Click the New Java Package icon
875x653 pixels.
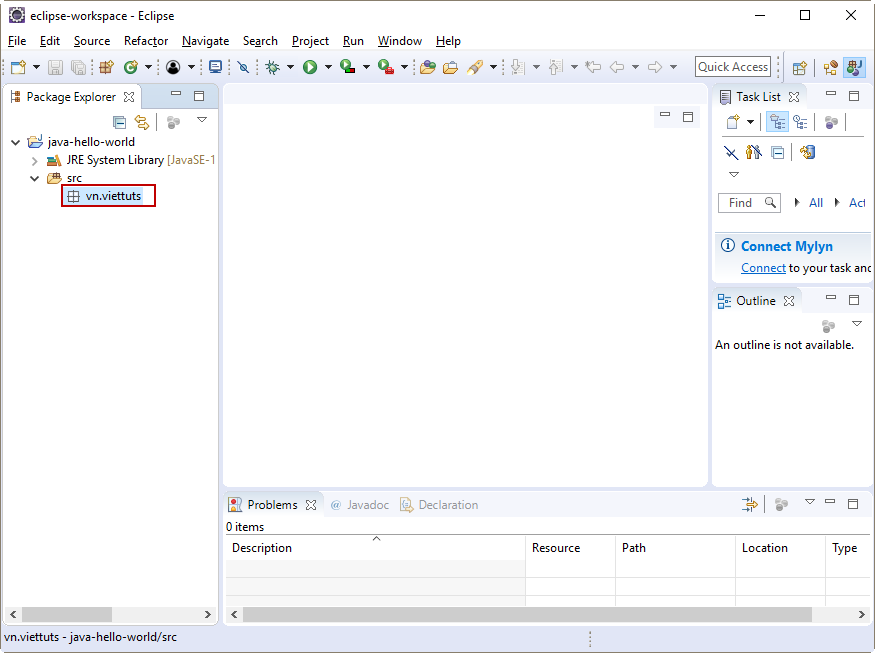(x=106, y=68)
